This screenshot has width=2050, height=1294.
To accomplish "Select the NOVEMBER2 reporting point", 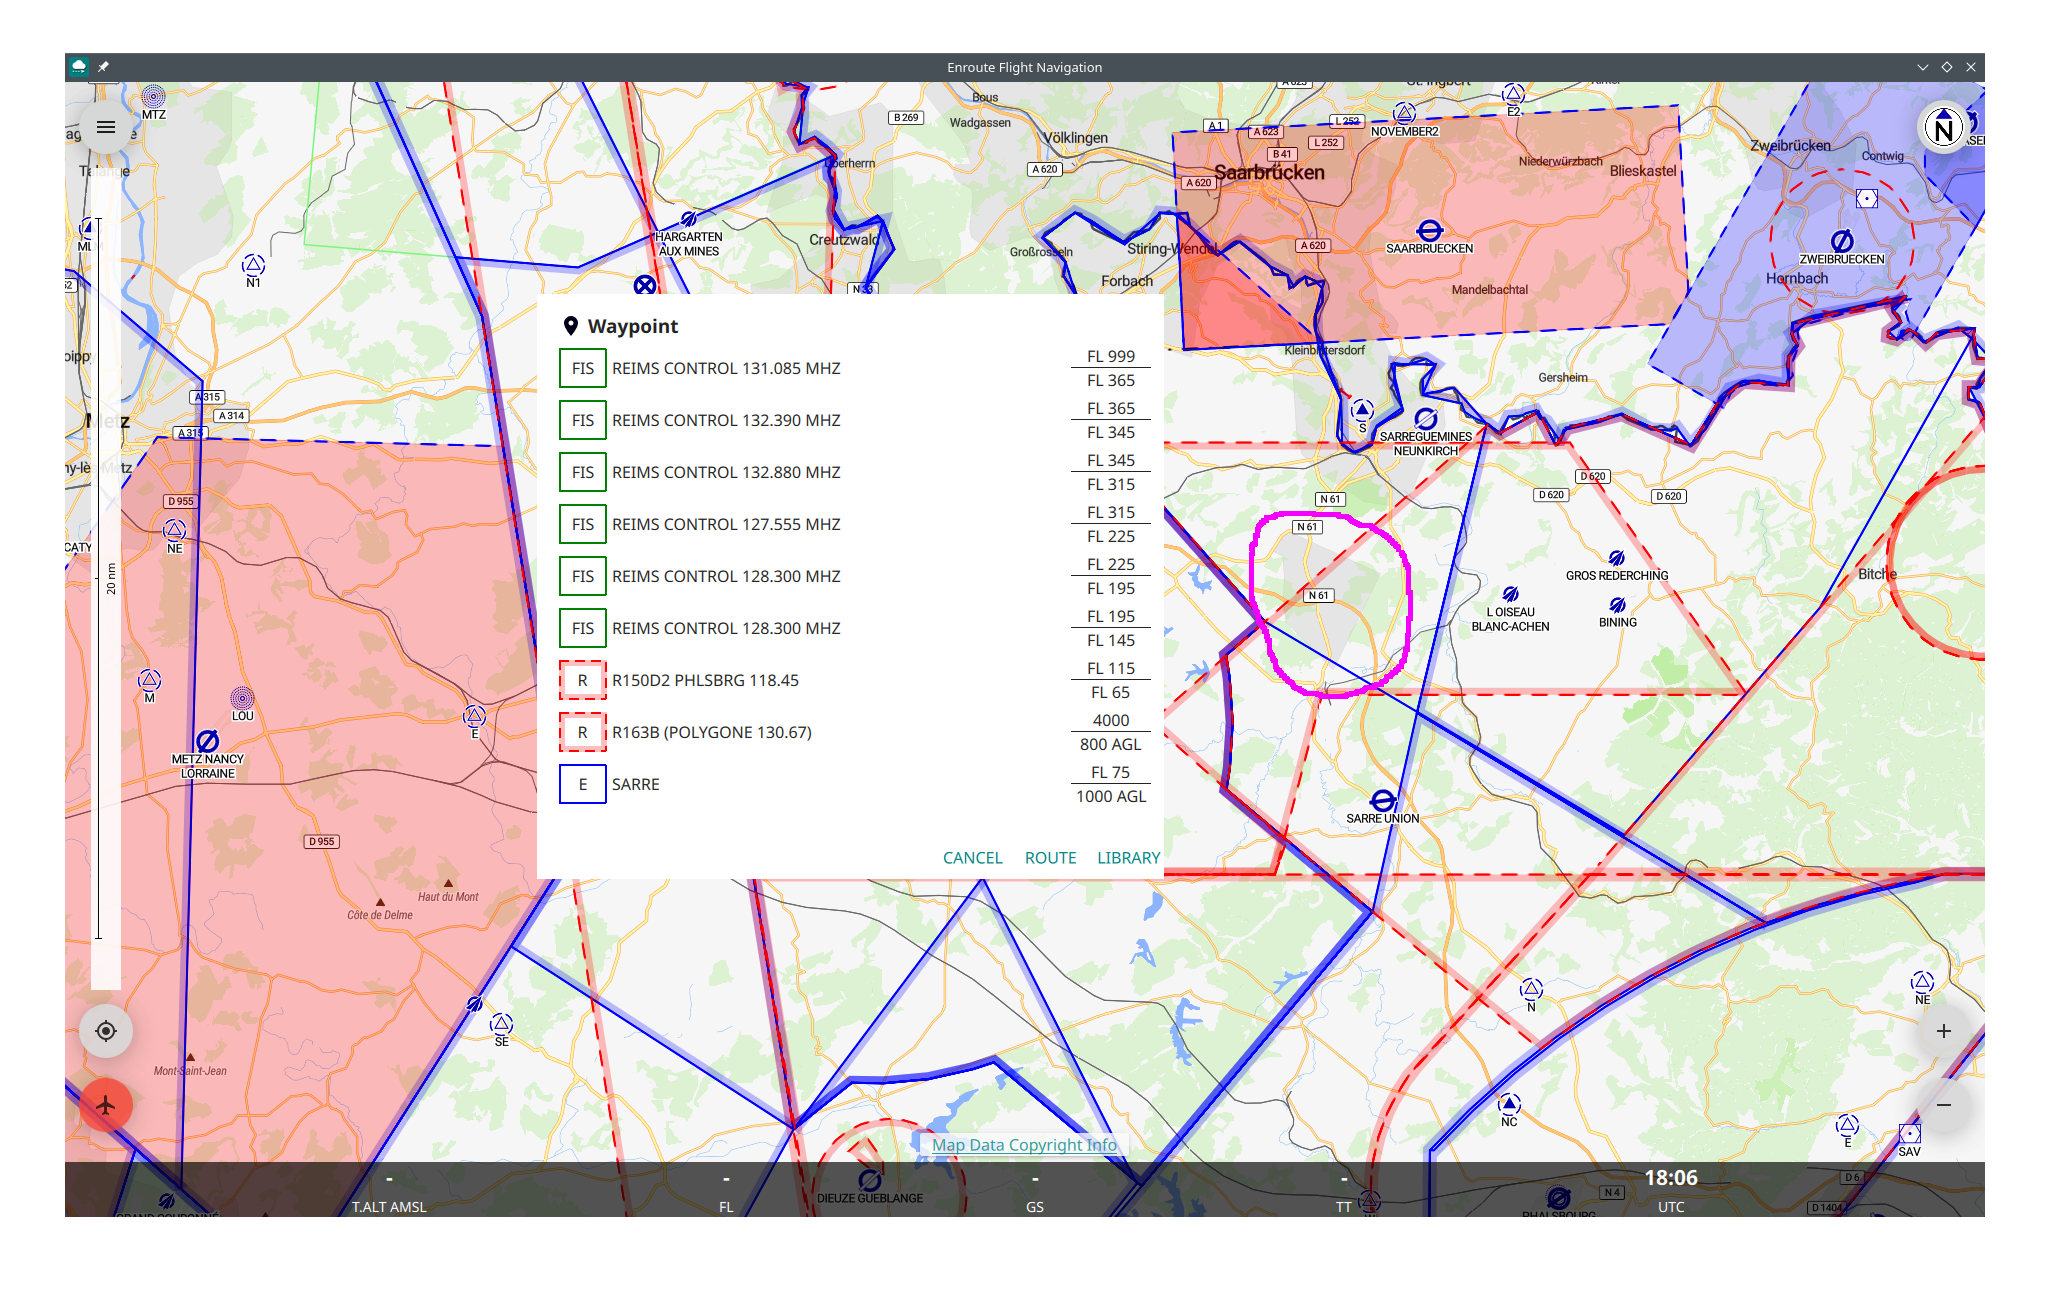I will point(1404,113).
